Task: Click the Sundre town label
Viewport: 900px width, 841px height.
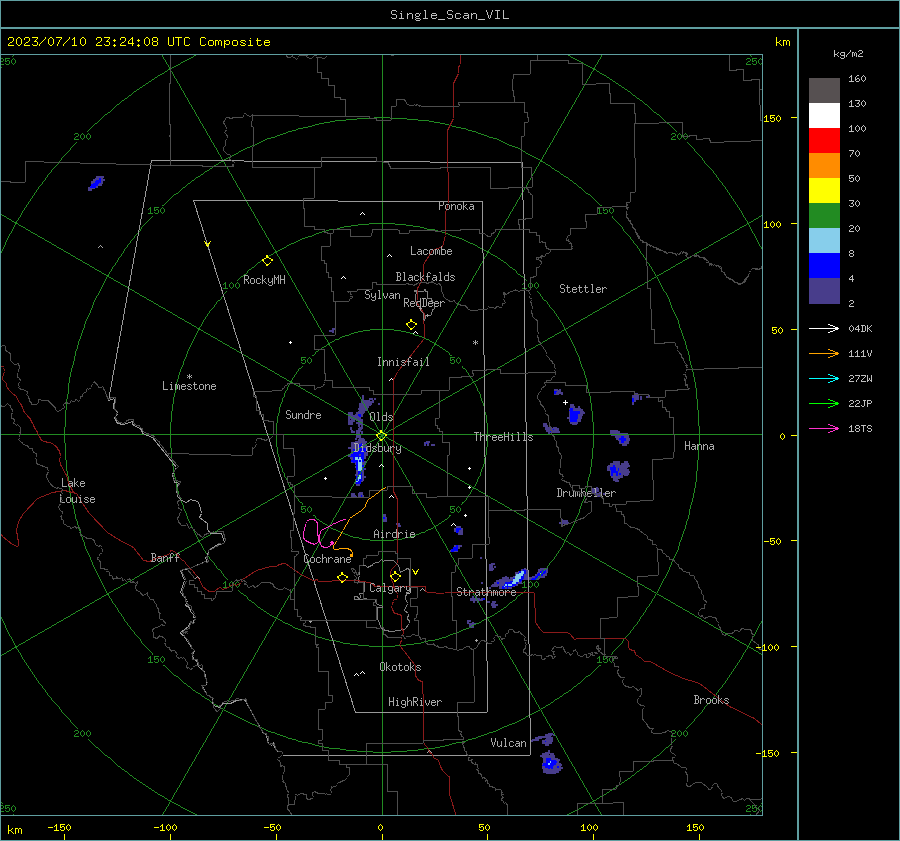Action: [x=303, y=414]
